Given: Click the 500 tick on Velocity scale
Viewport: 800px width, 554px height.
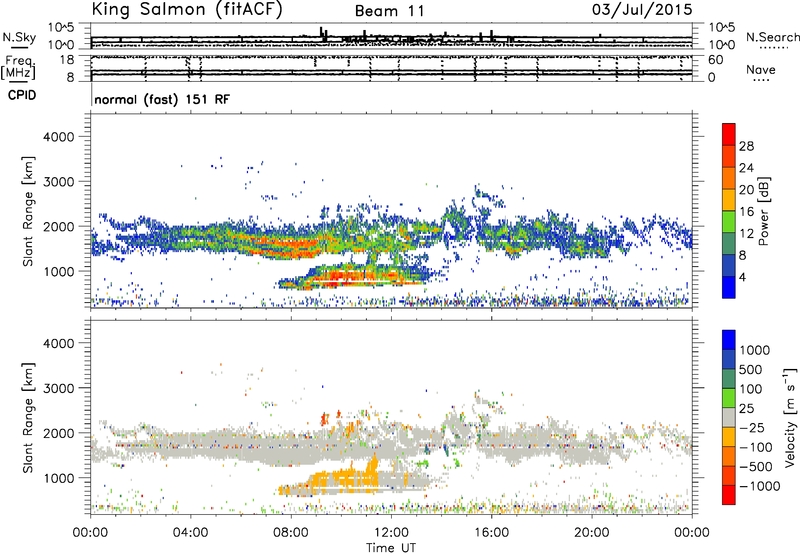Looking at the screenshot, I should pos(751,369).
